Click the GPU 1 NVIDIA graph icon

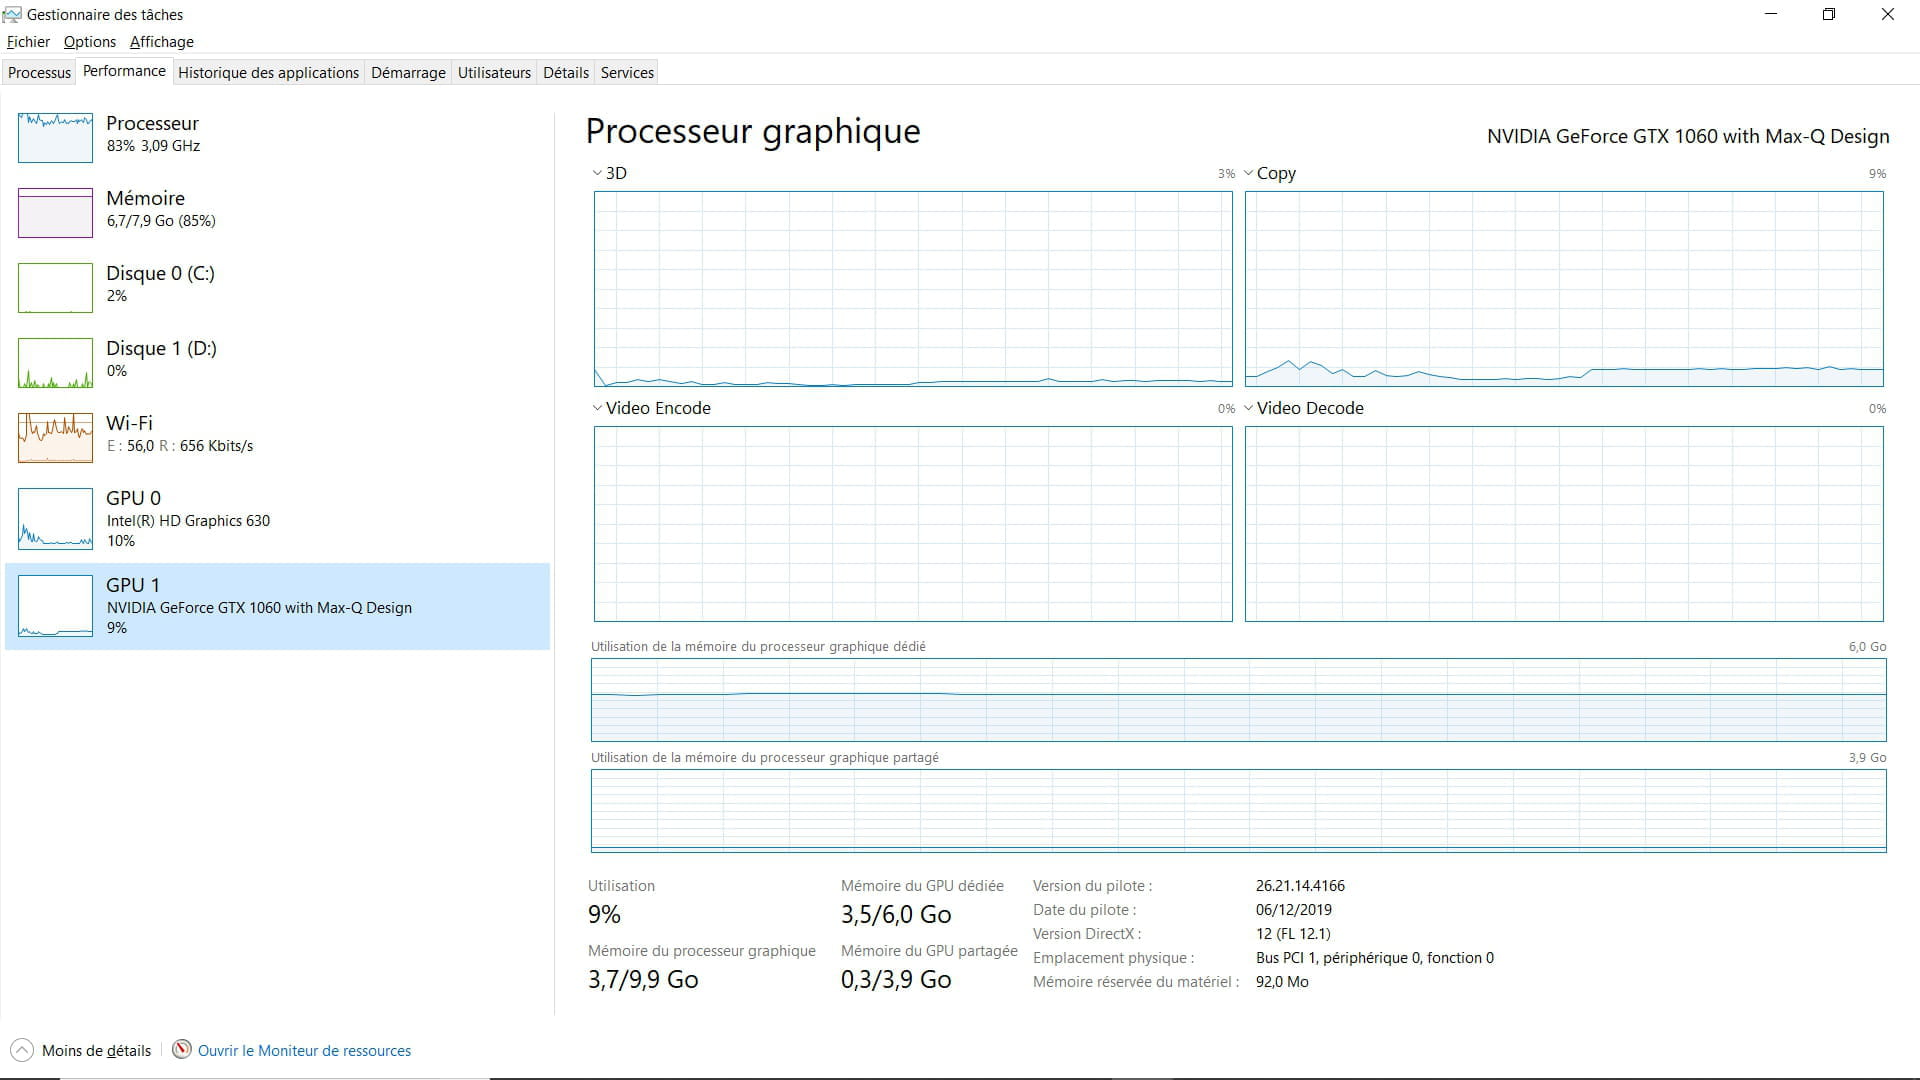pos(55,605)
